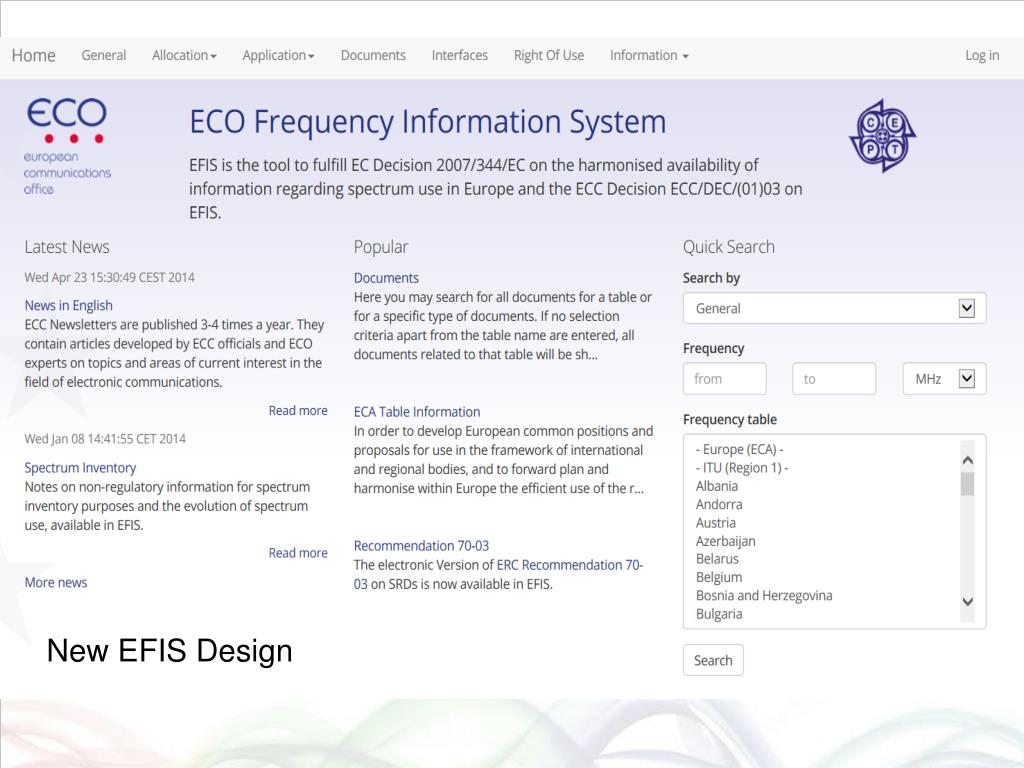1024x768 pixels.
Task: Select Bosnia and Herzegovina in the list
Action: pyautogui.click(x=764, y=596)
